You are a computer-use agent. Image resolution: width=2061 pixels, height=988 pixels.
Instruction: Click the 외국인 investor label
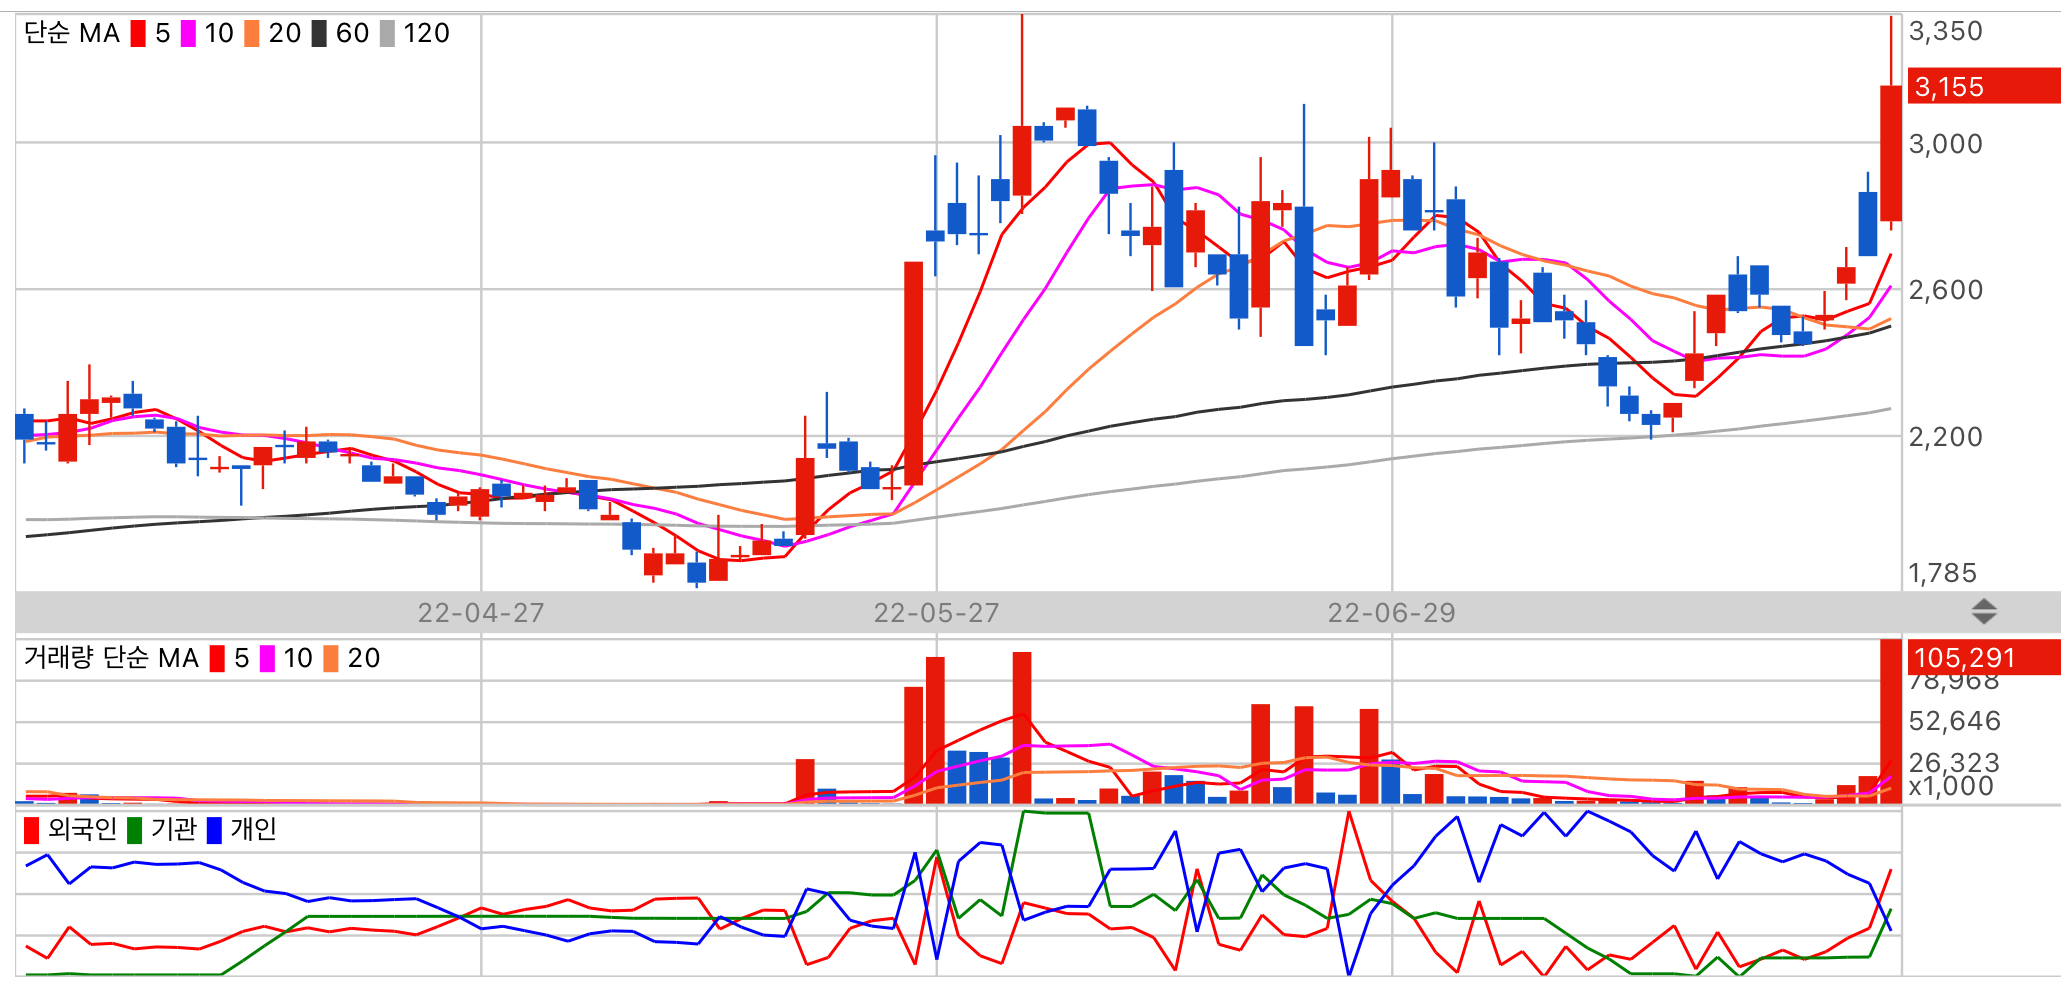(82, 829)
